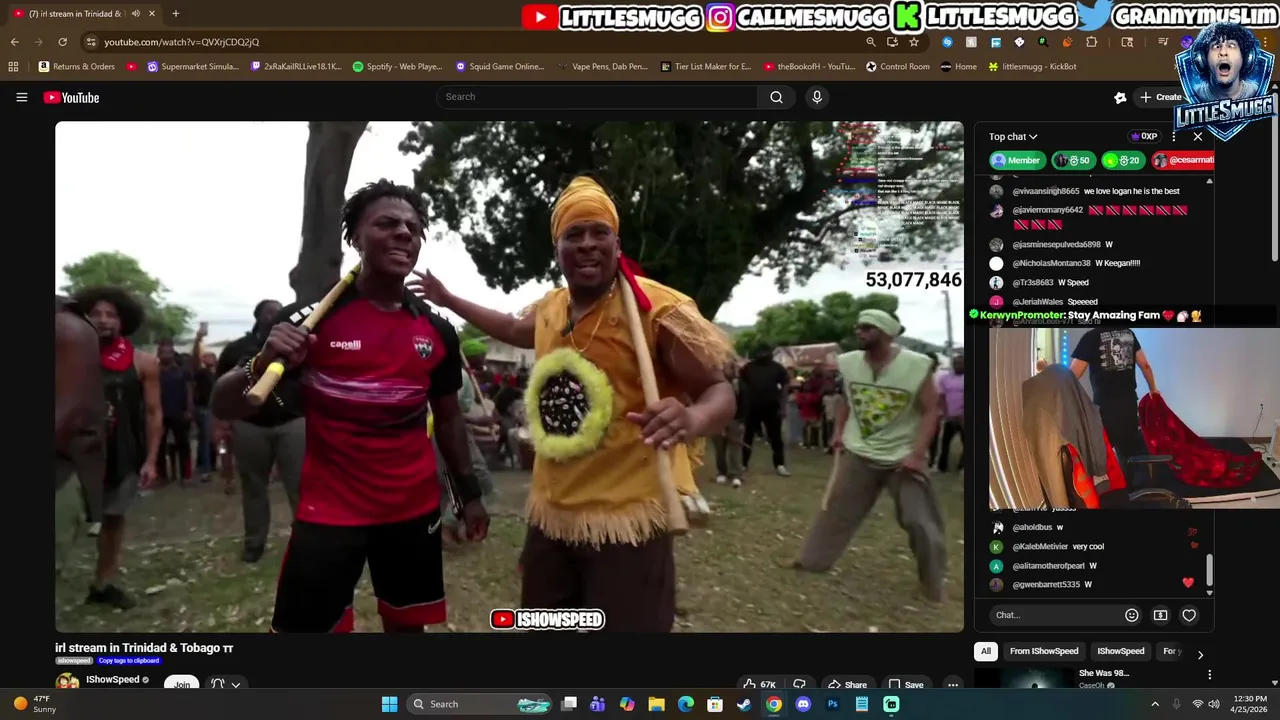Open Photoshop from the taskbar
The height and width of the screenshot is (720, 1280).
832,704
